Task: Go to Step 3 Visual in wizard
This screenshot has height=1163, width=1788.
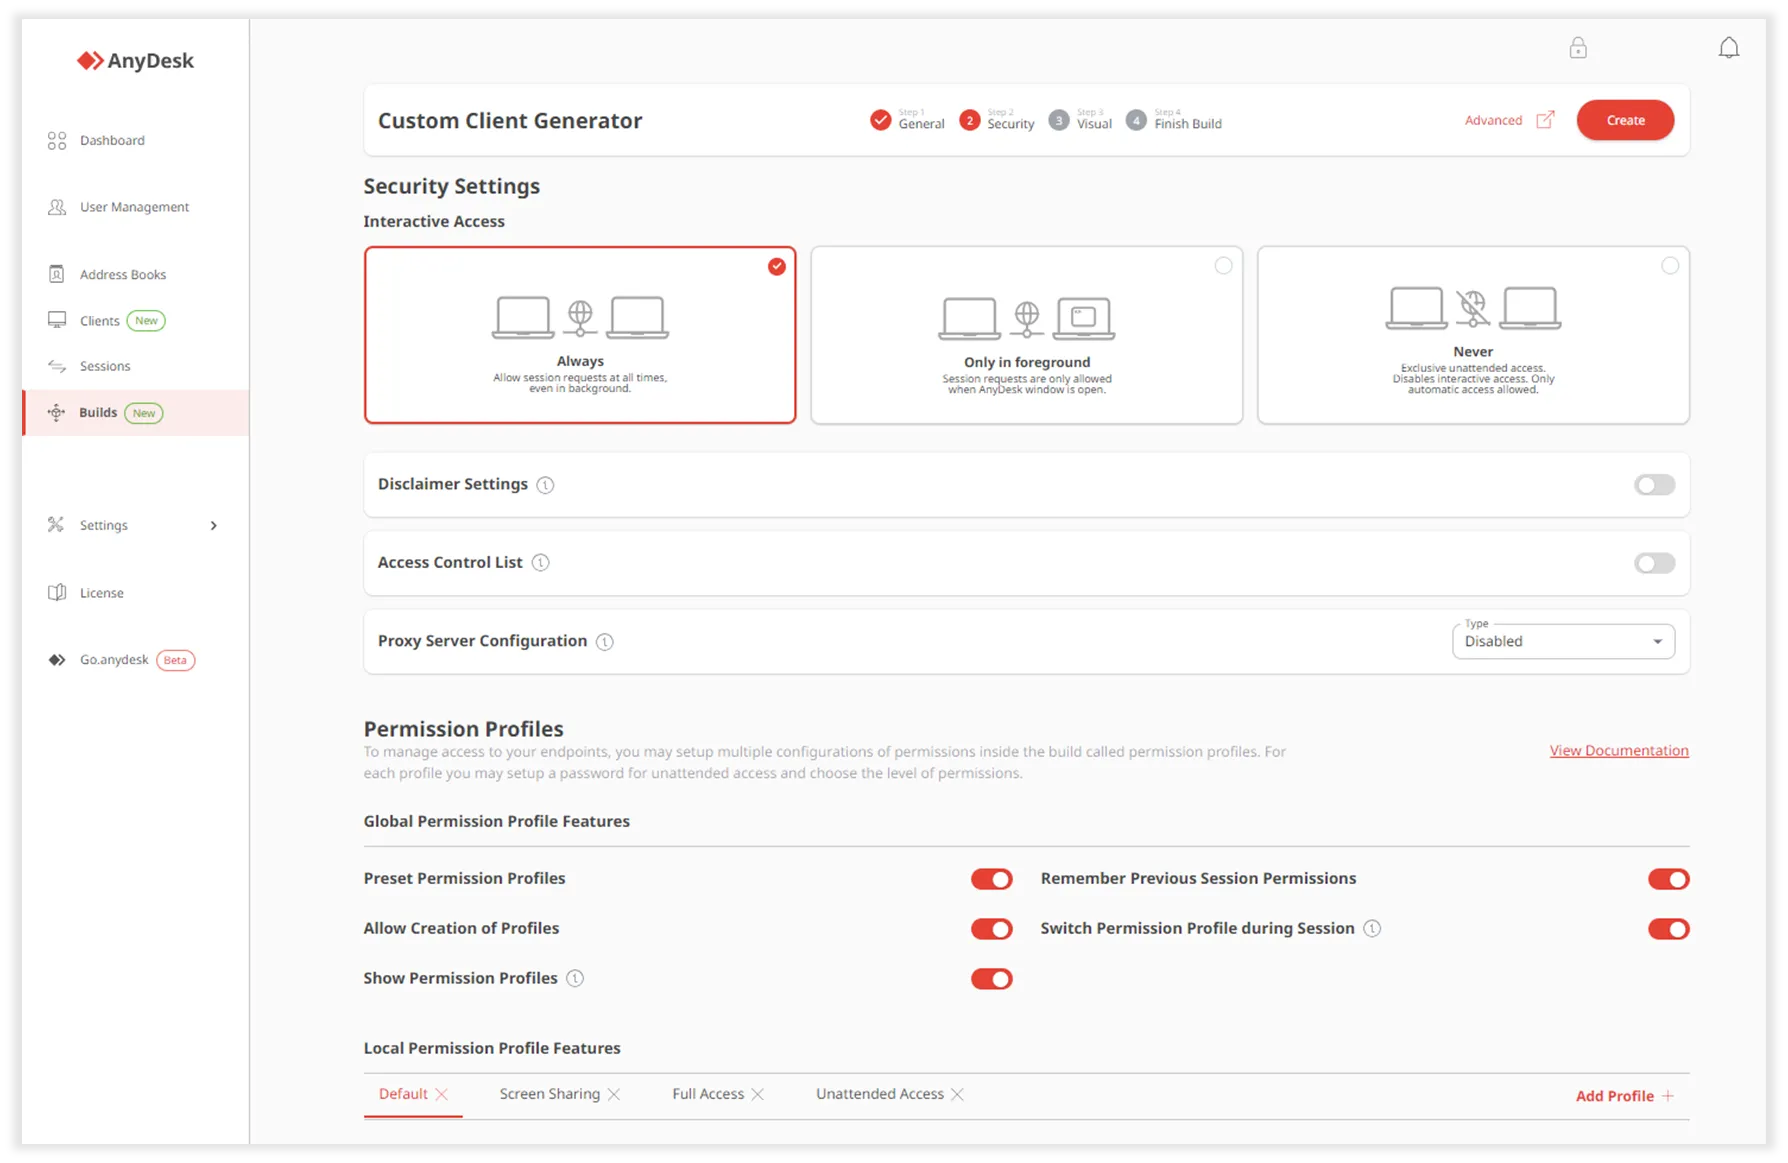Action: 1080,121
